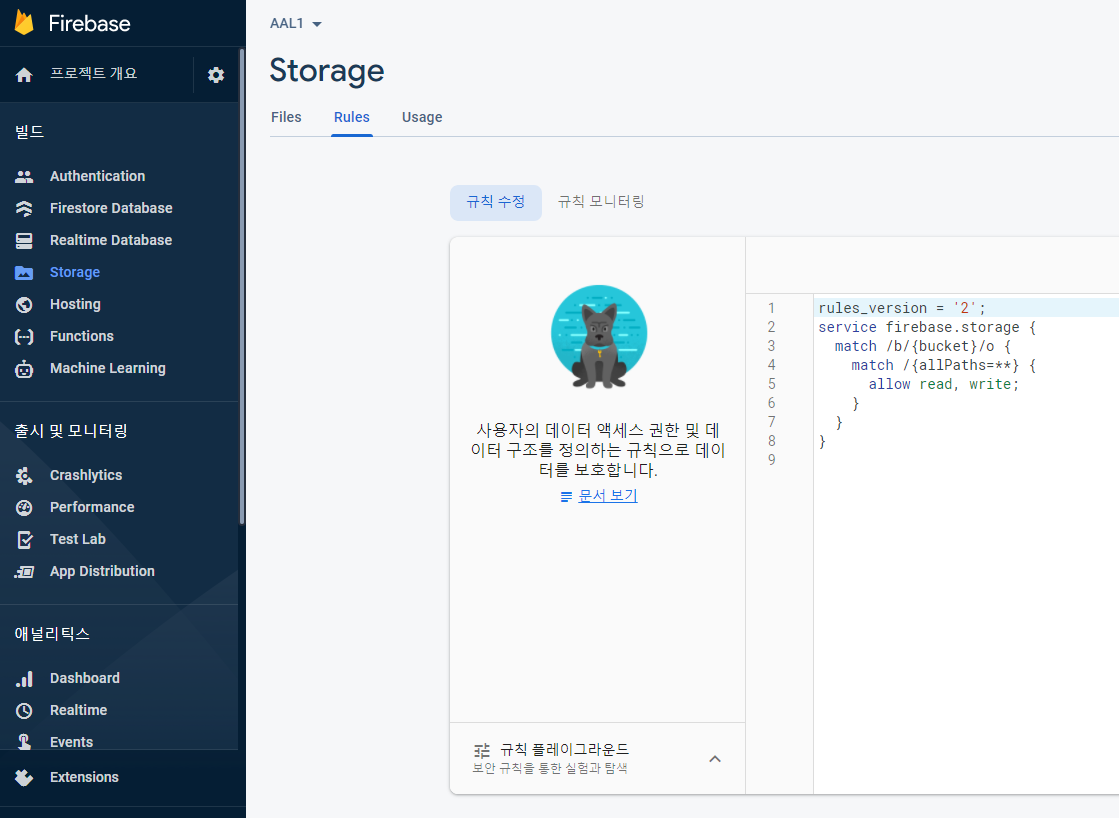Click the Crashlytics bug icon
Image resolution: width=1119 pixels, height=818 pixels.
24,475
